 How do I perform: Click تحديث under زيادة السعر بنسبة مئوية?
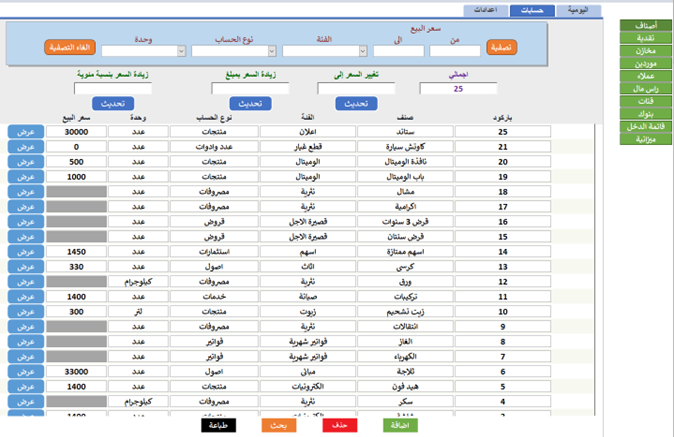pyautogui.click(x=113, y=104)
